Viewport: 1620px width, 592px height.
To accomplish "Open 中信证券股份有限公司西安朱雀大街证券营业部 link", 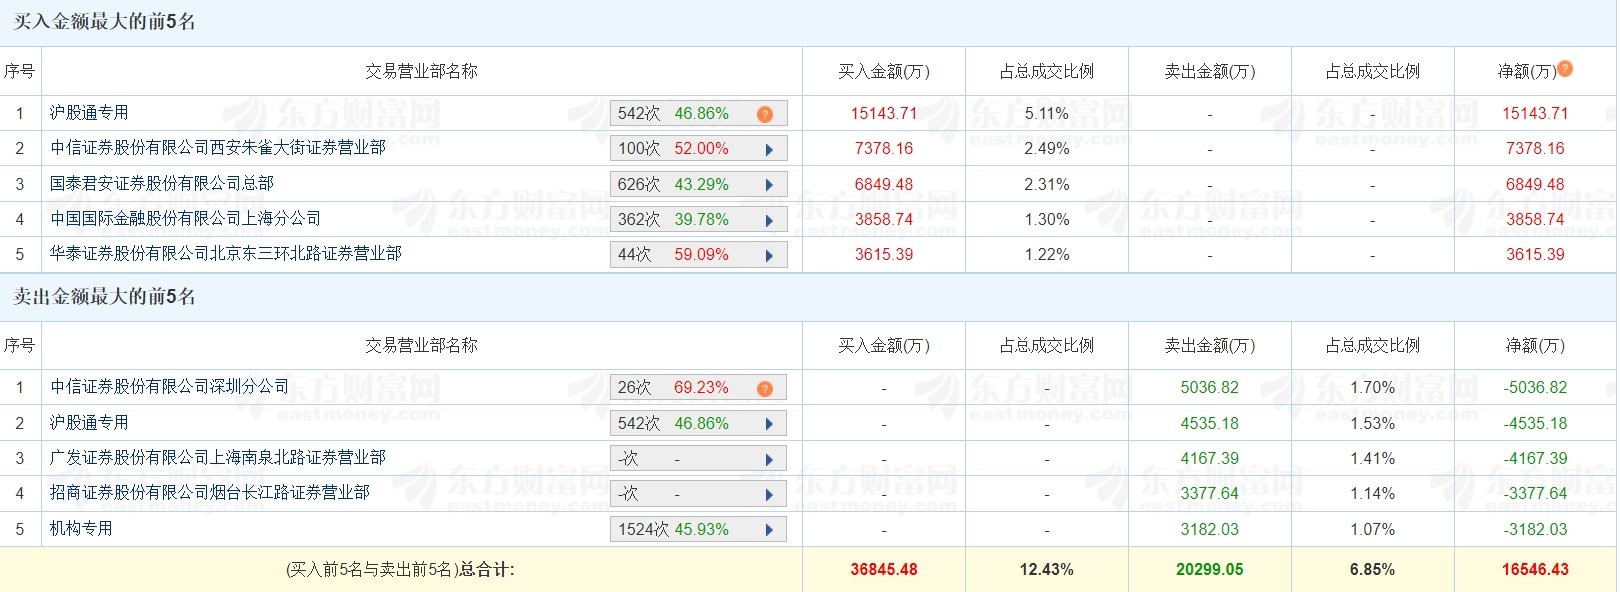I will coord(218,148).
